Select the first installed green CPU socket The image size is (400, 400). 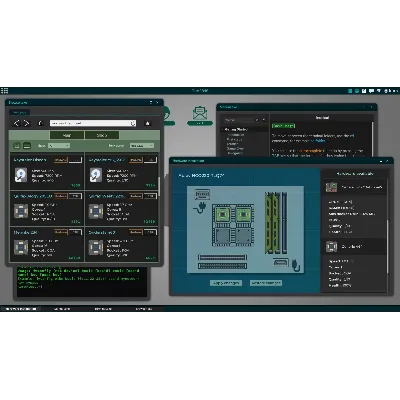click(x=222, y=214)
